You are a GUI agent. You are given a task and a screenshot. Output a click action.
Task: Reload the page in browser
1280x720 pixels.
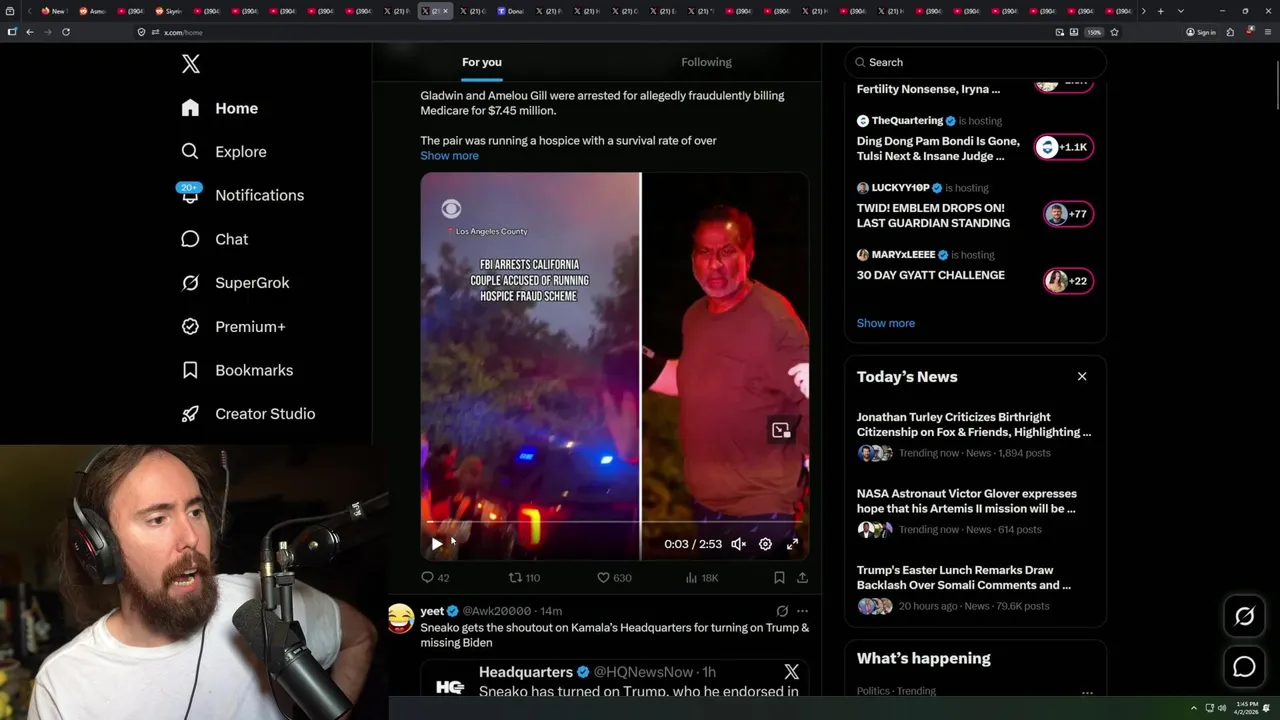tap(66, 32)
